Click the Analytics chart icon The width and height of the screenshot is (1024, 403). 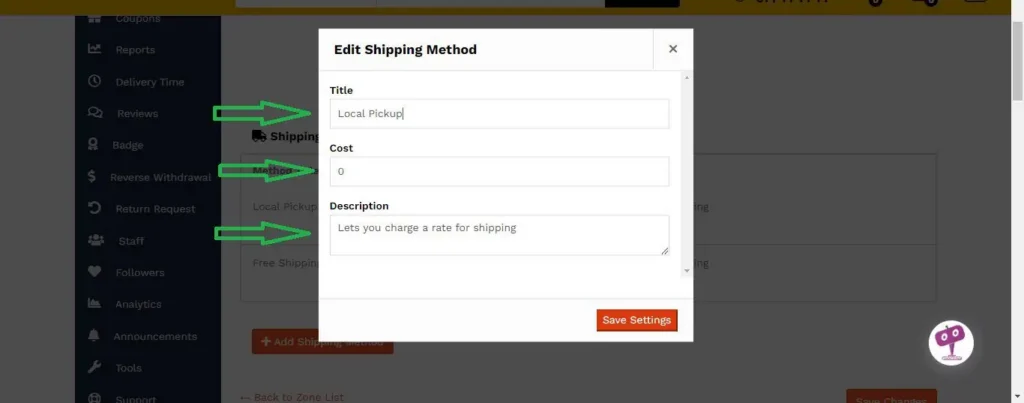94,304
